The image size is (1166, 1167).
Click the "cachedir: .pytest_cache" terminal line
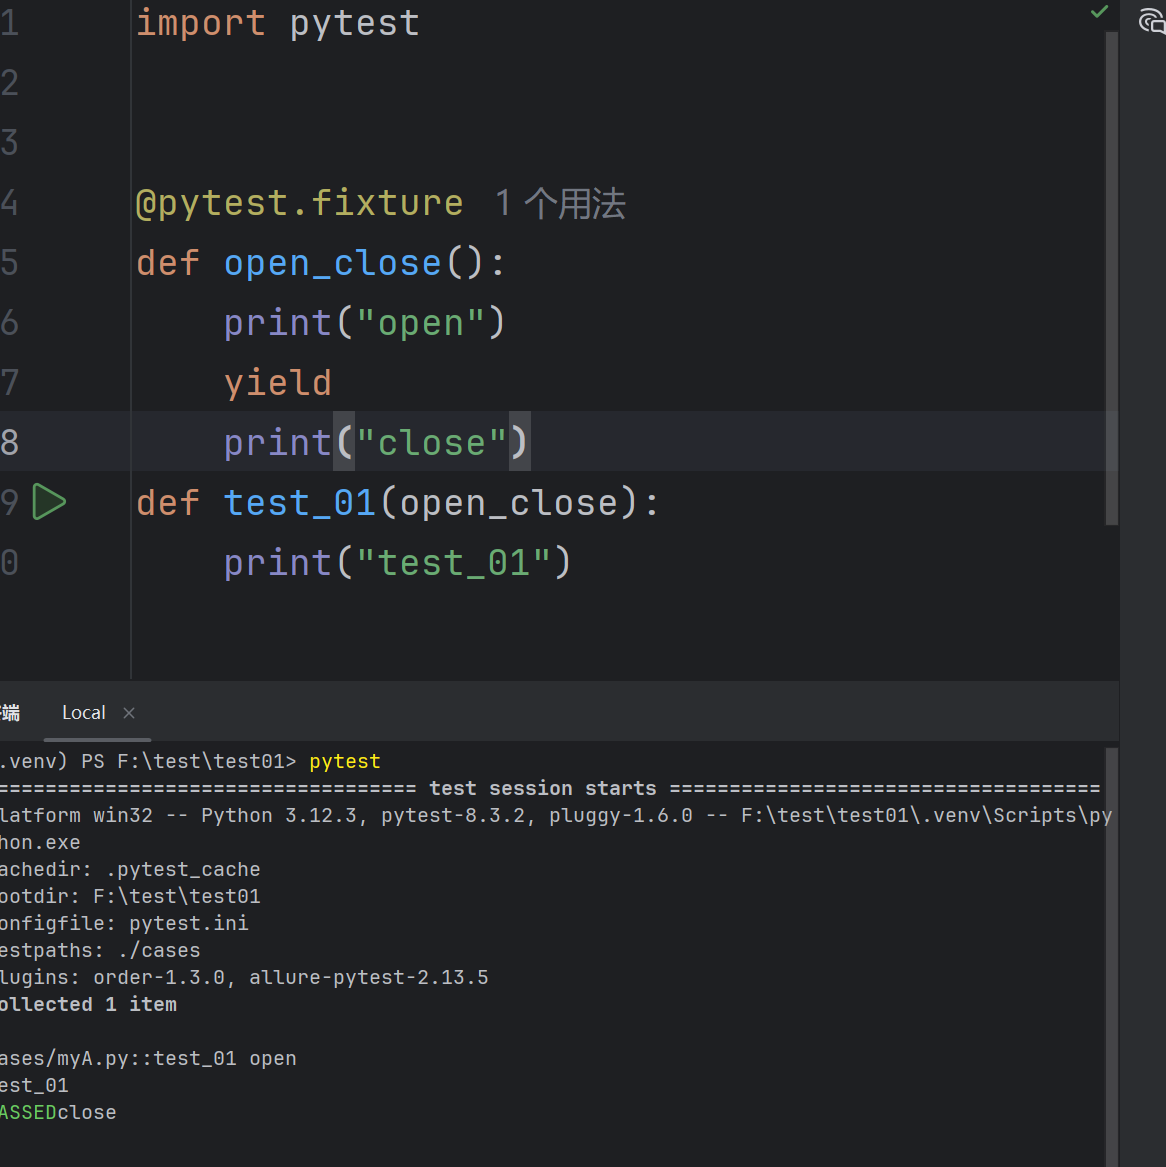[129, 869]
